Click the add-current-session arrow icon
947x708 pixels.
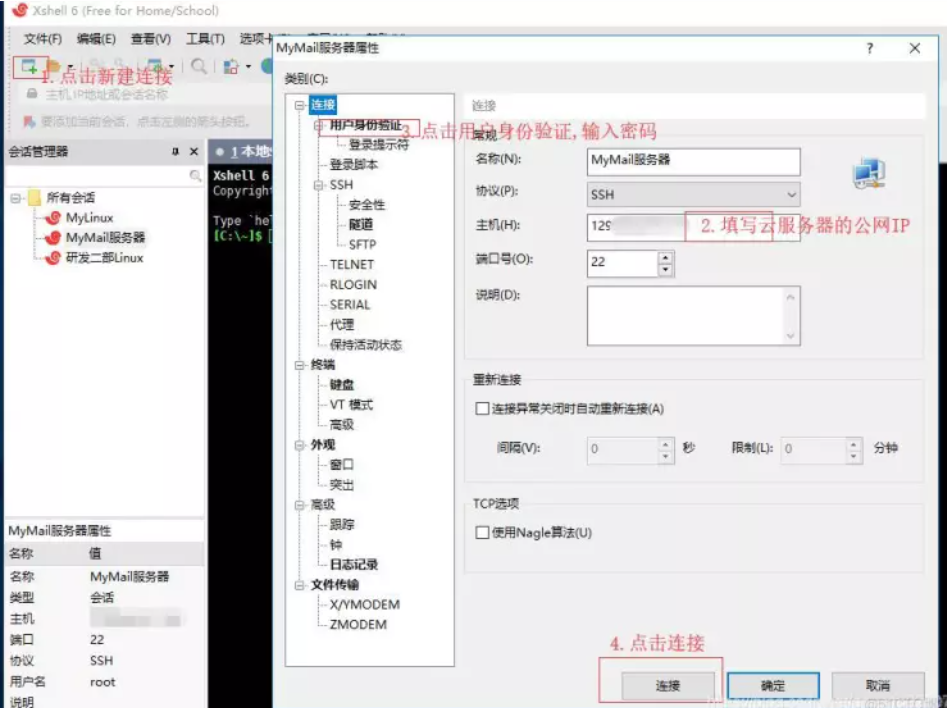(29, 121)
